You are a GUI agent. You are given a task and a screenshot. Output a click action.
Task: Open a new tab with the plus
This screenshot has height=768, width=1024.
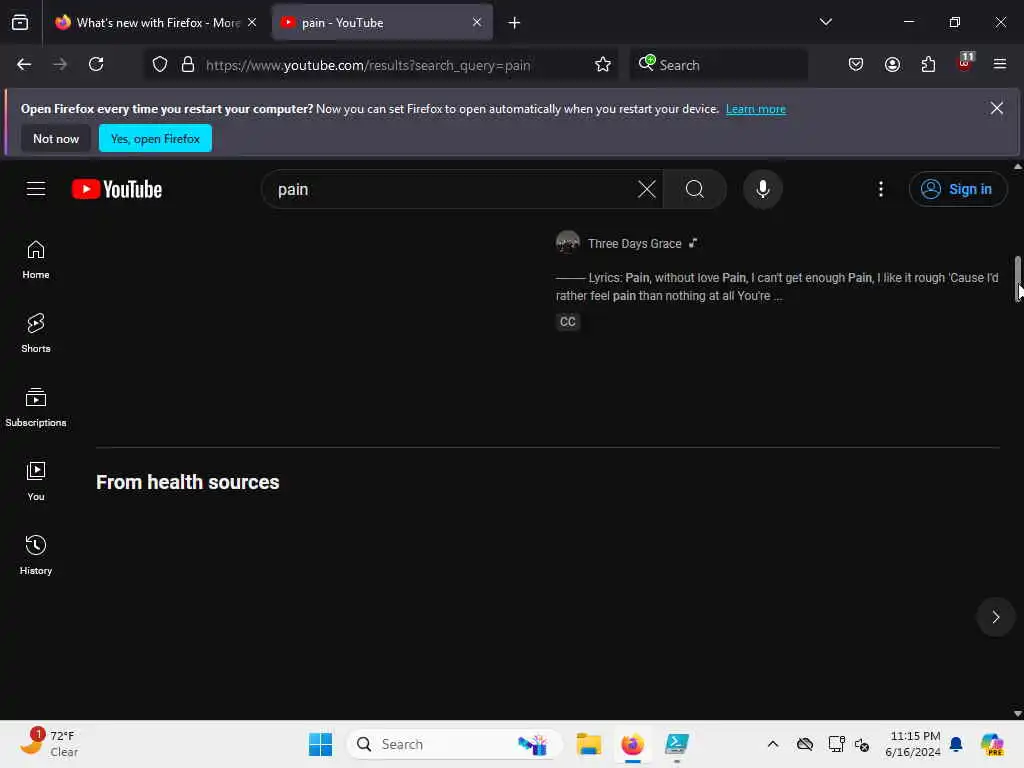[x=515, y=23]
